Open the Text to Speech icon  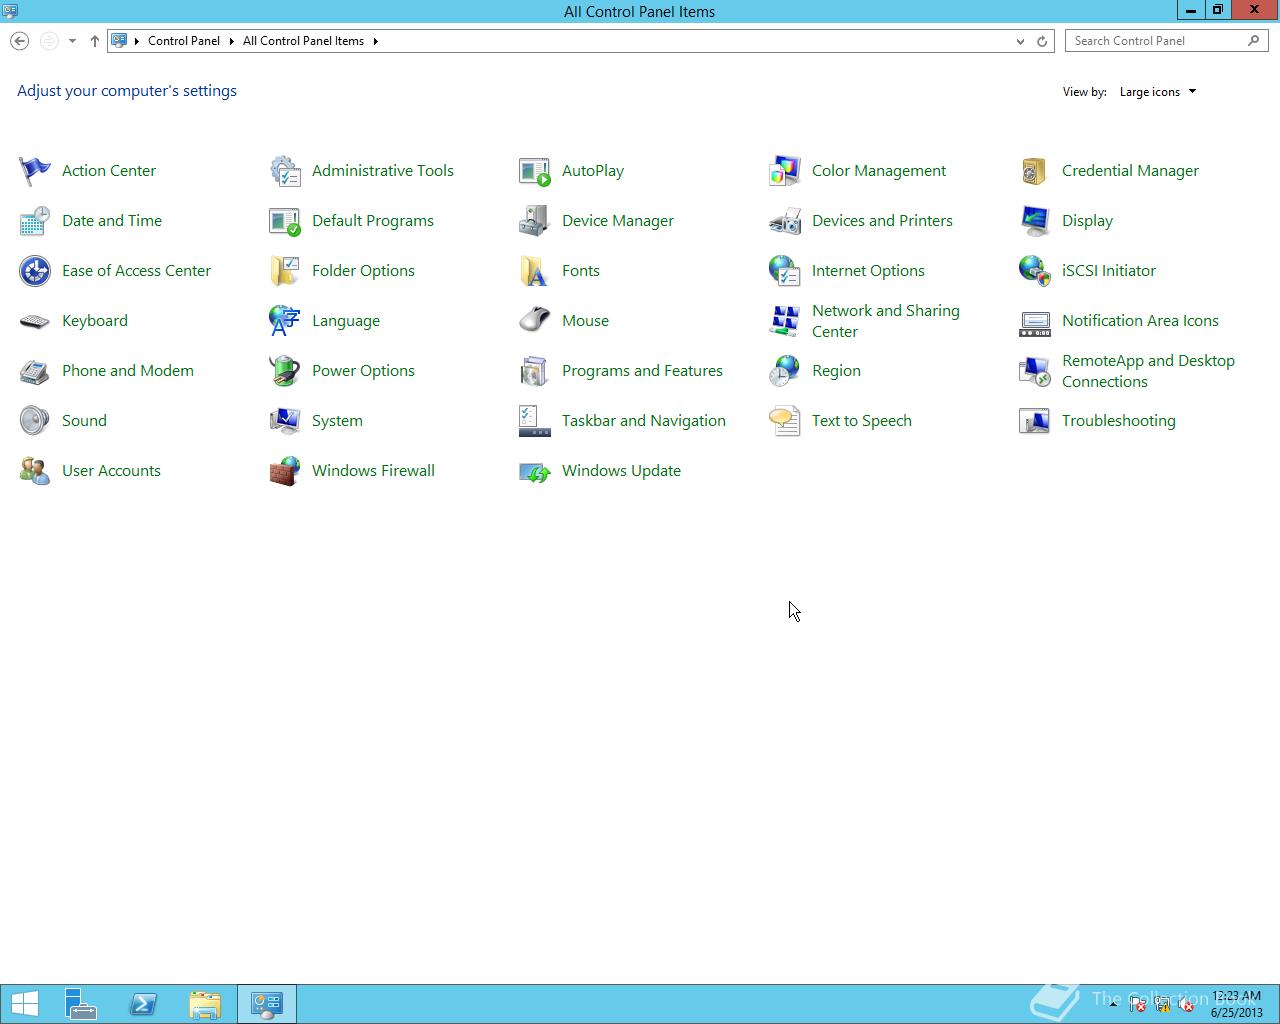click(x=785, y=421)
